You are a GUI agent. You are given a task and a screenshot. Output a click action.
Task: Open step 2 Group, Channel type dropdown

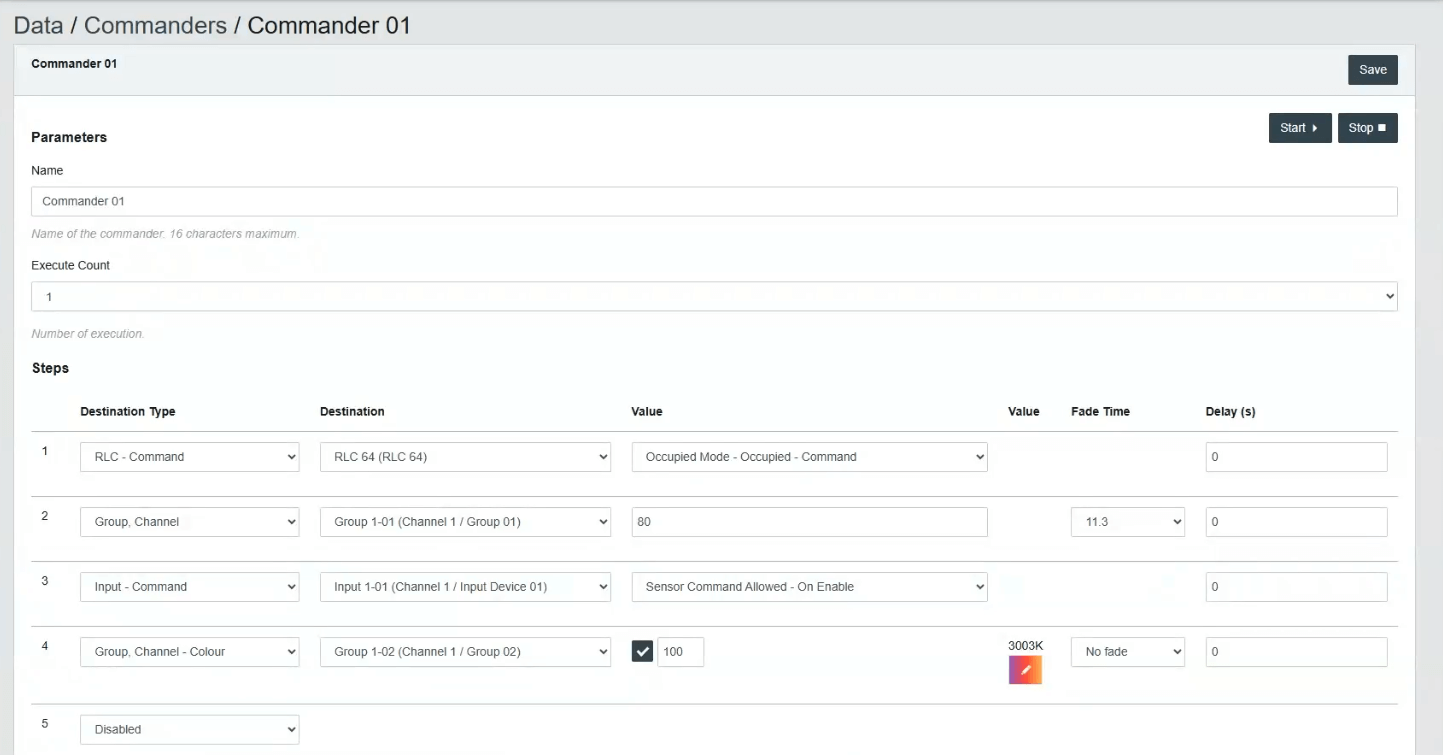[x=189, y=522]
